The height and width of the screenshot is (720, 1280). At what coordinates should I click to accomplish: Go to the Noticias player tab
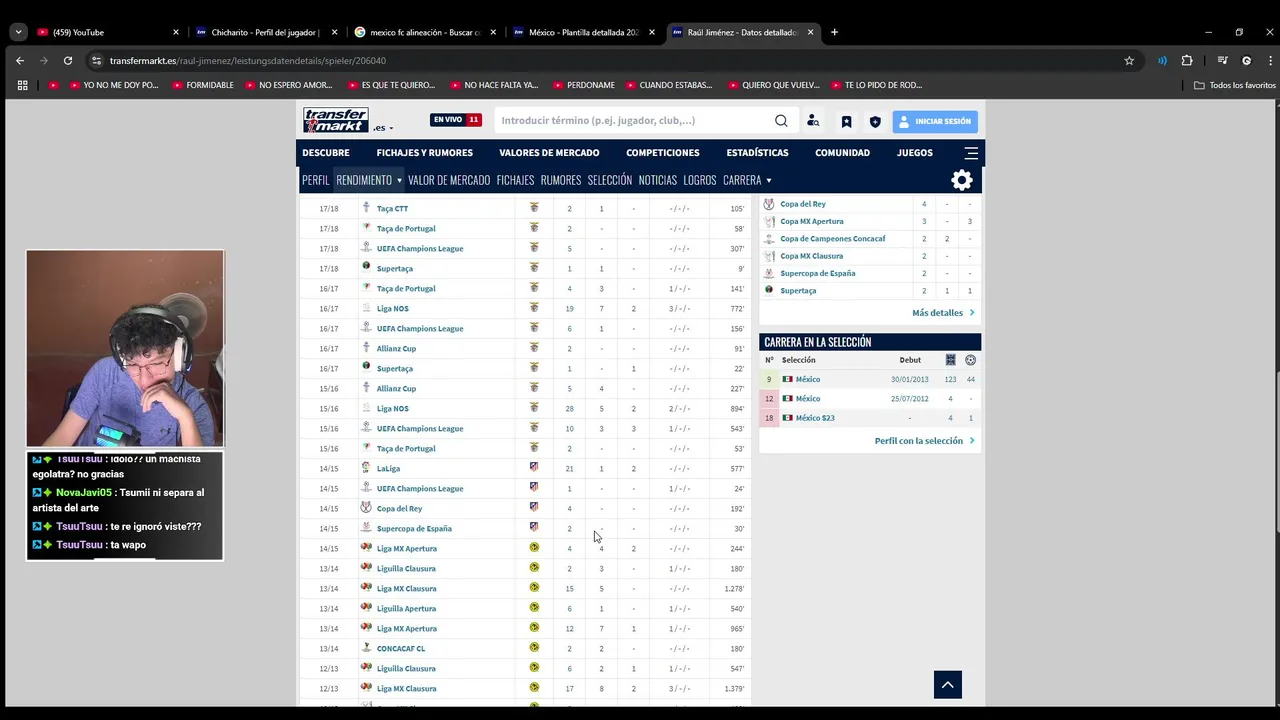(x=658, y=180)
